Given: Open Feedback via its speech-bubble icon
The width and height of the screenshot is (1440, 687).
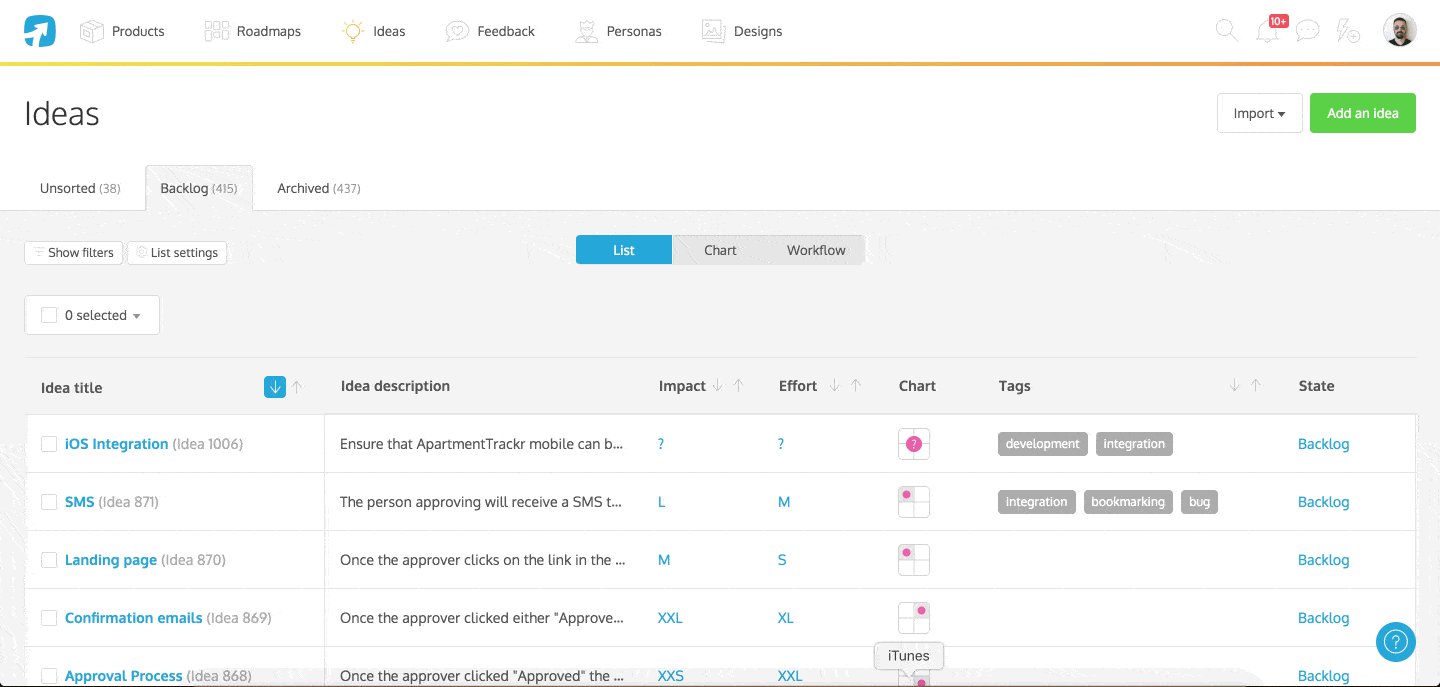Looking at the screenshot, I should [458, 31].
